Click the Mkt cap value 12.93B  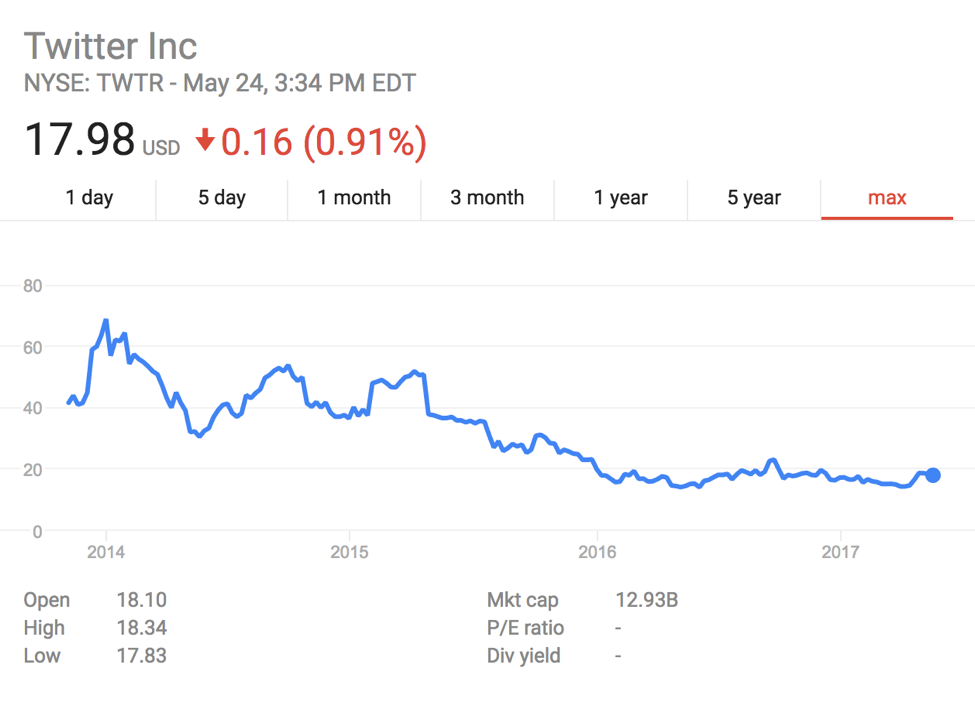pos(647,600)
